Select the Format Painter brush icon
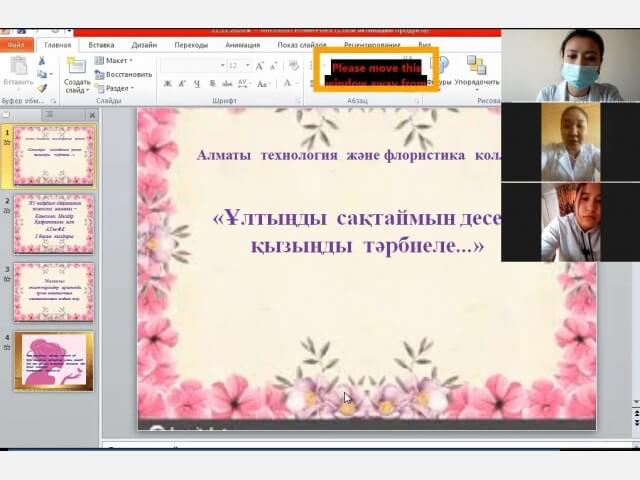This screenshot has height=480, width=640. click(x=42, y=88)
